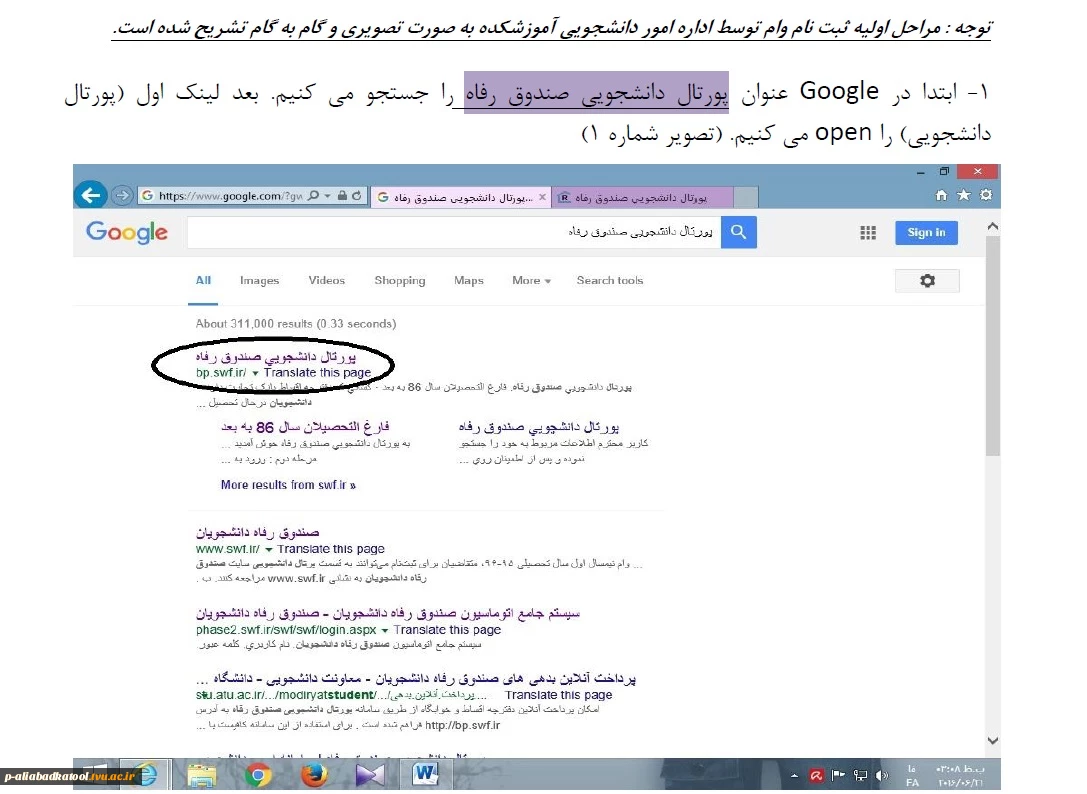Open the right-hand sitelink under the first result
The width and height of the screenshot is (1087, 794).
coord(539,427)
